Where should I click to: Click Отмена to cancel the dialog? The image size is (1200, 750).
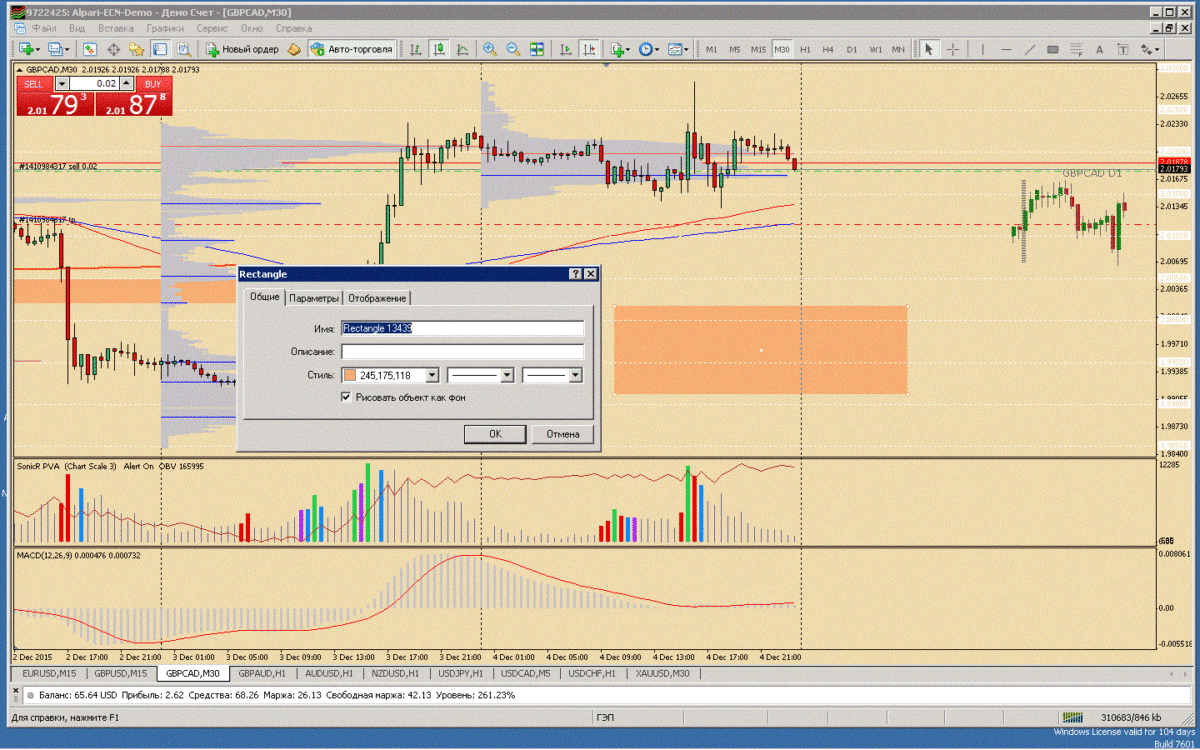tap(563, 434)
